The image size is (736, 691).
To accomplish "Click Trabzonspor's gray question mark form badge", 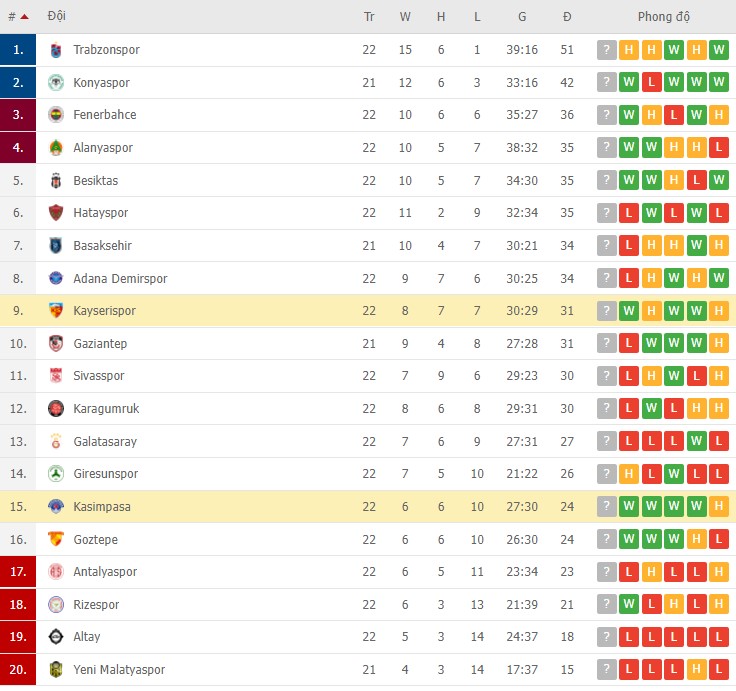I will tap(606, 50).
